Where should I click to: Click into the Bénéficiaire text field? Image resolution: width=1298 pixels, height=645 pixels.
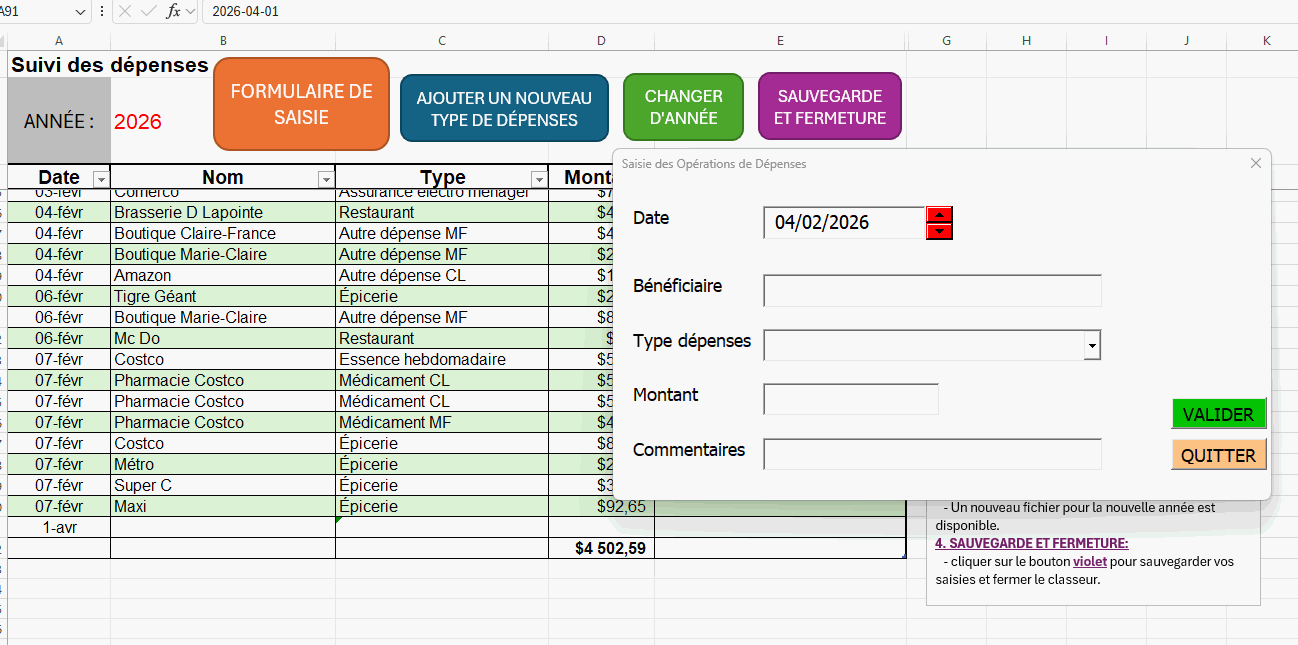pos(931,290)
